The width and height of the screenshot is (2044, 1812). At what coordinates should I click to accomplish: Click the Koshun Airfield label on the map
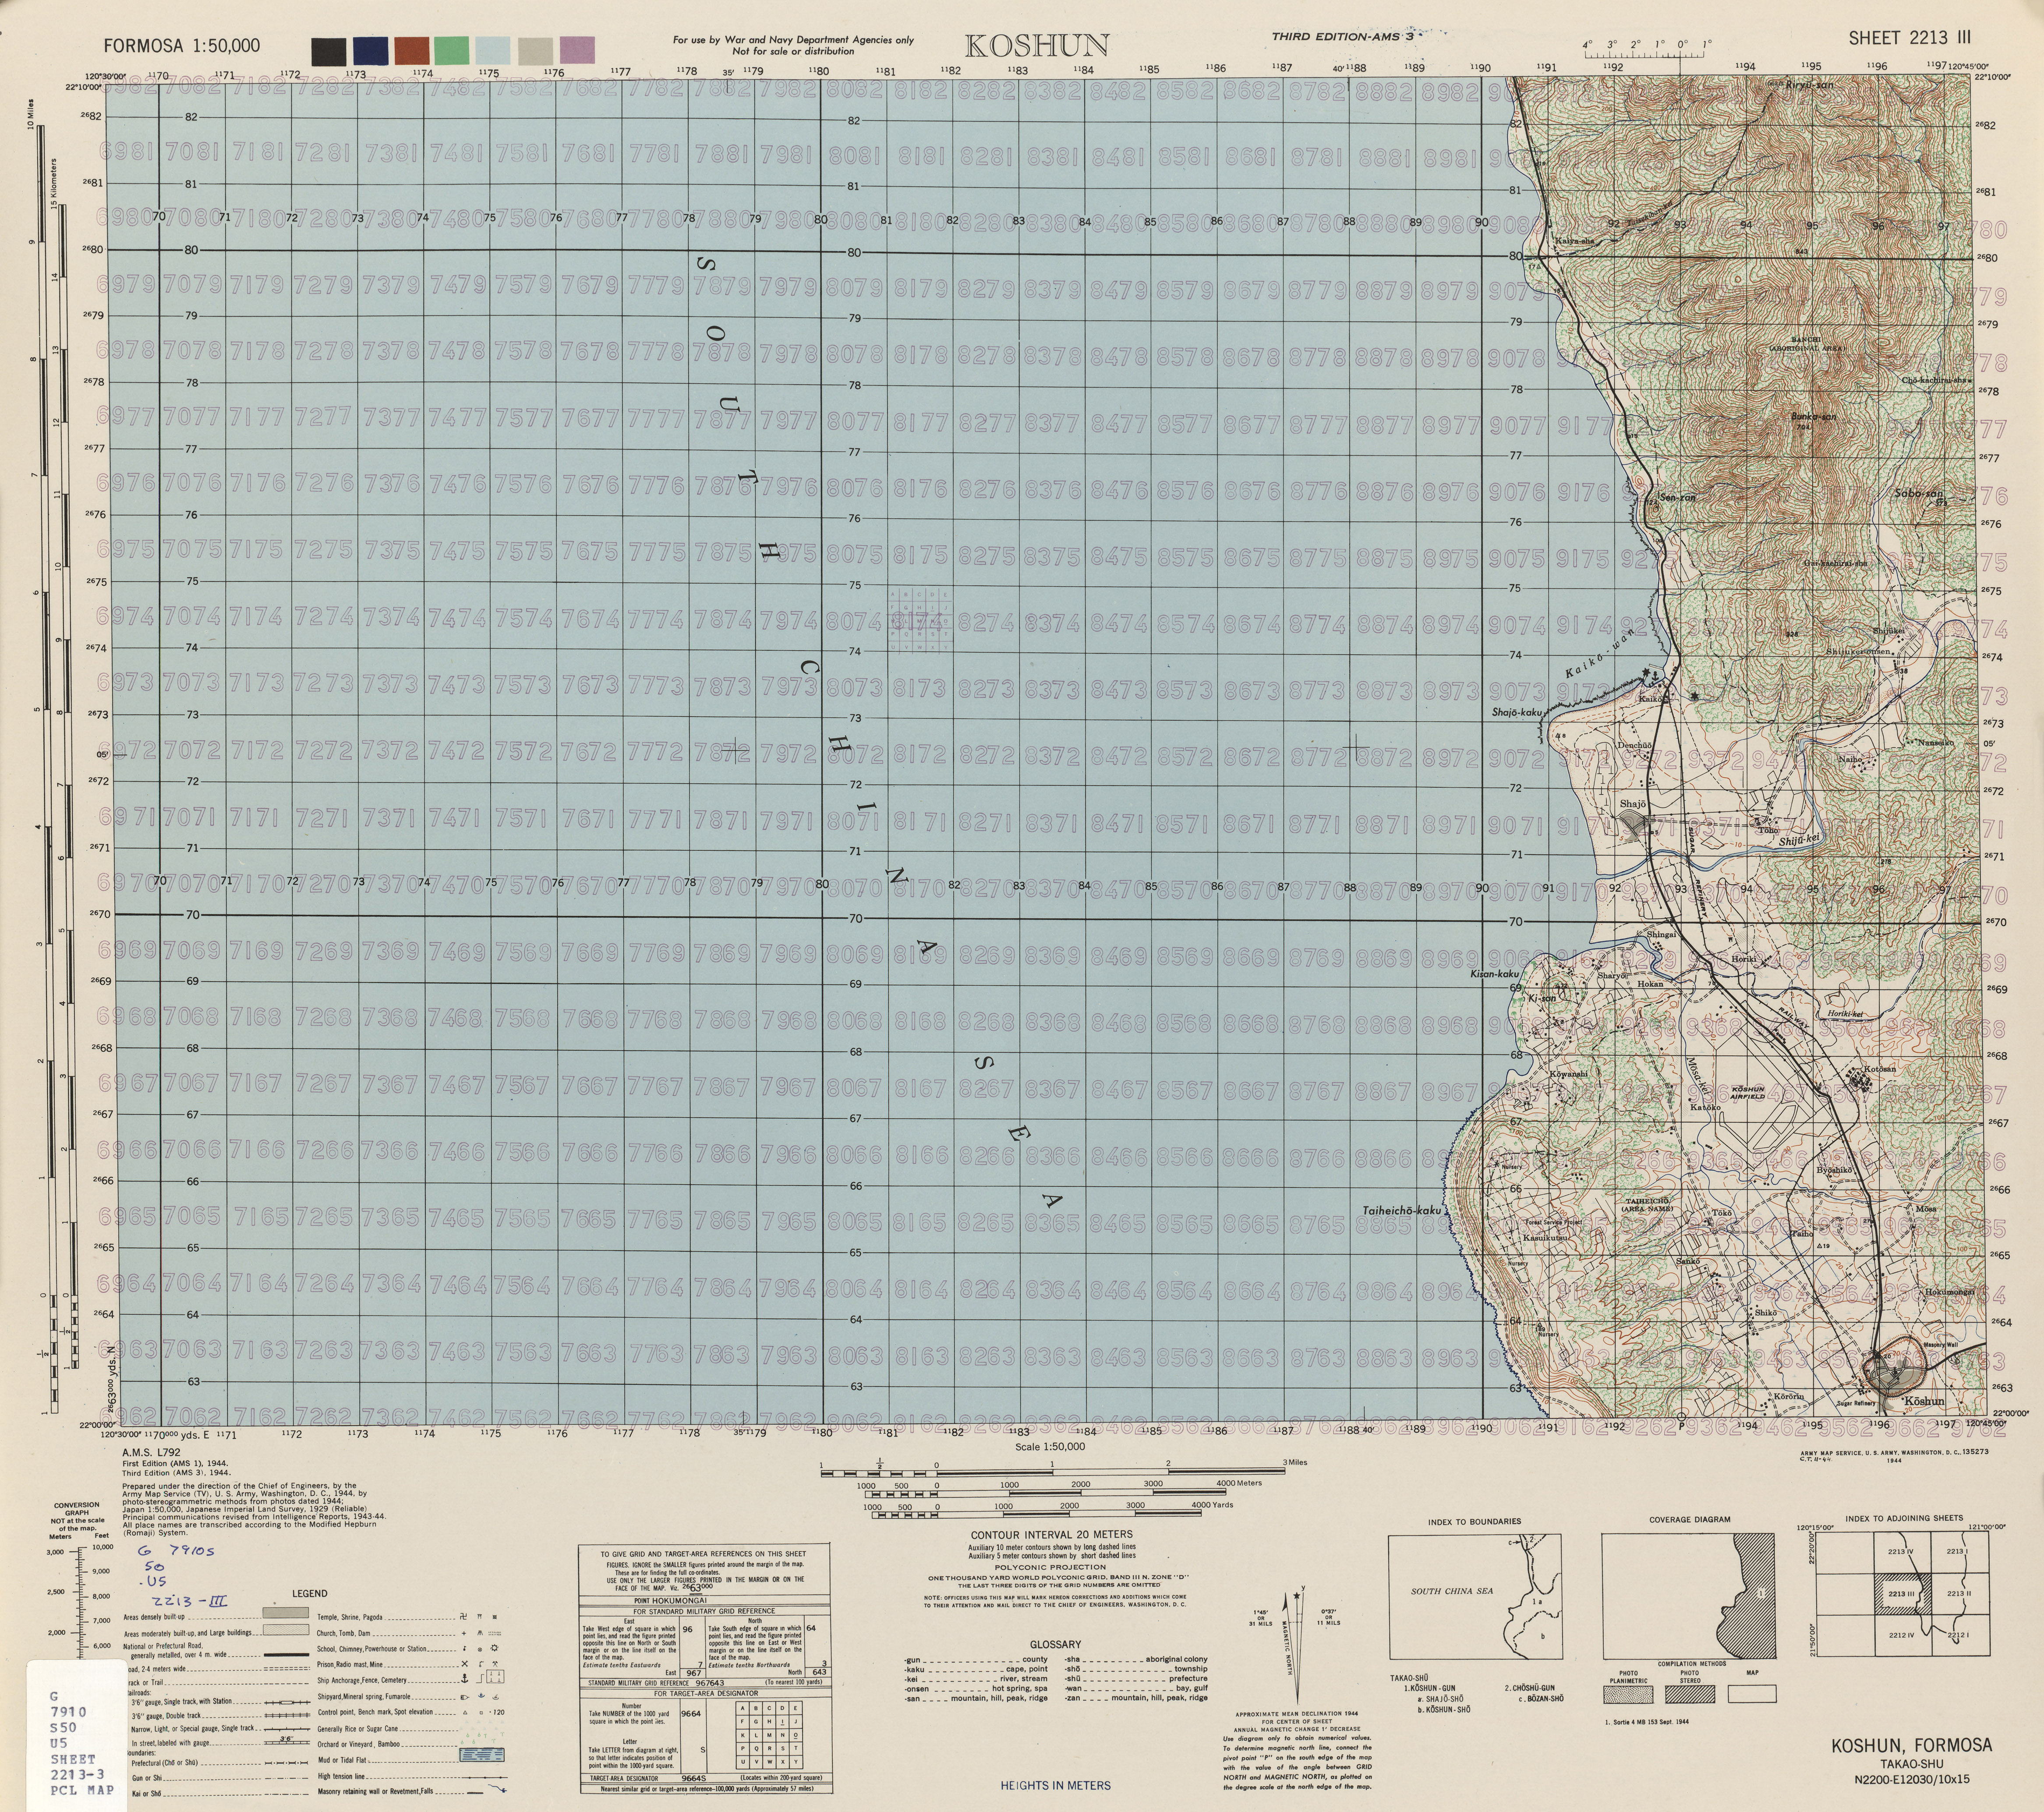pyautogui.click(x=1748, y=1092)
